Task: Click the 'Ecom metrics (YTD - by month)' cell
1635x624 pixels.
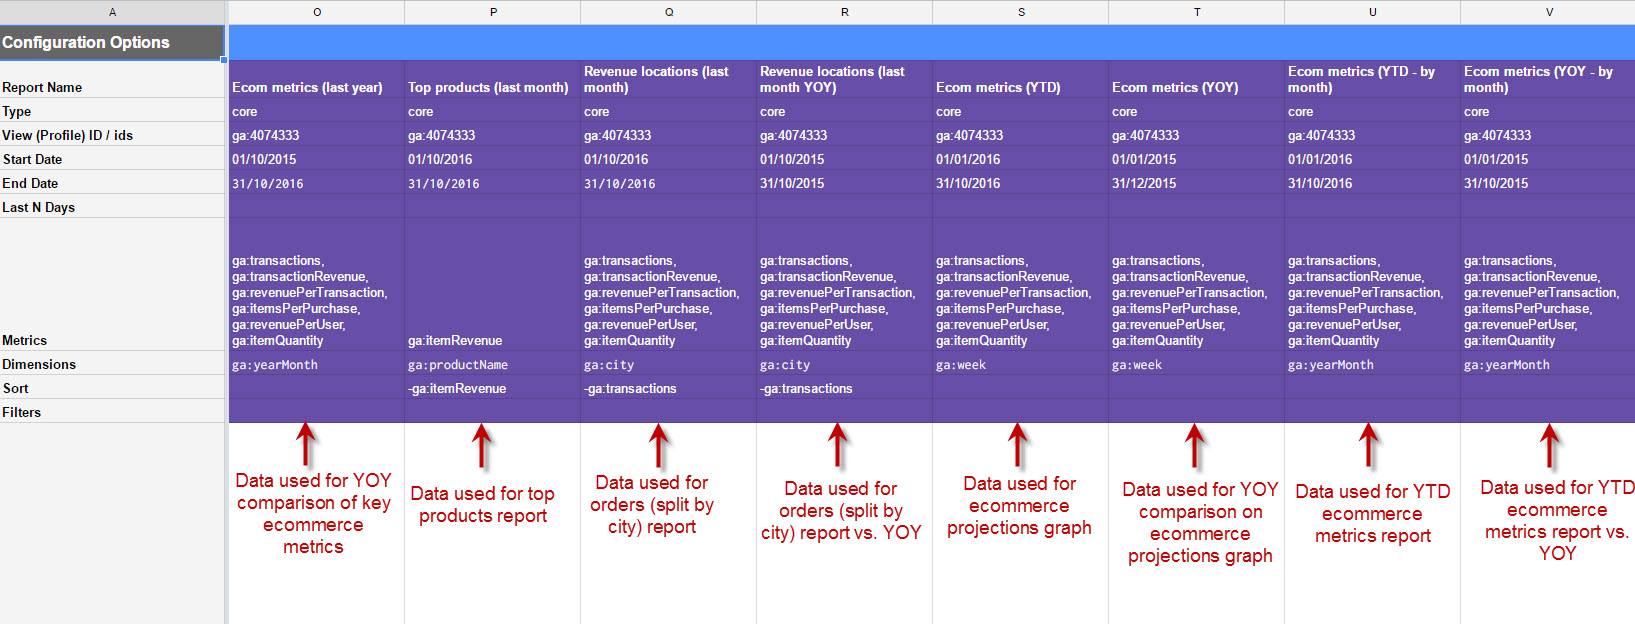Action: pyautogui.click(x=1373, y=79)
